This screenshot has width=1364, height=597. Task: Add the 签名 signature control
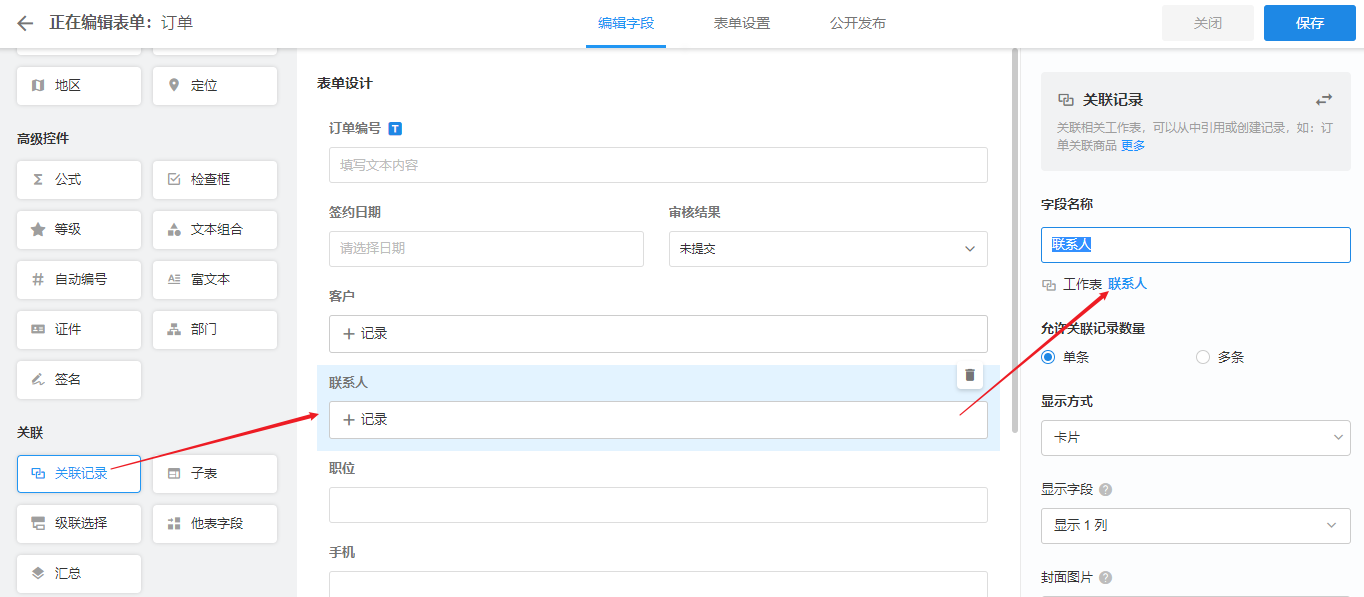79,380
